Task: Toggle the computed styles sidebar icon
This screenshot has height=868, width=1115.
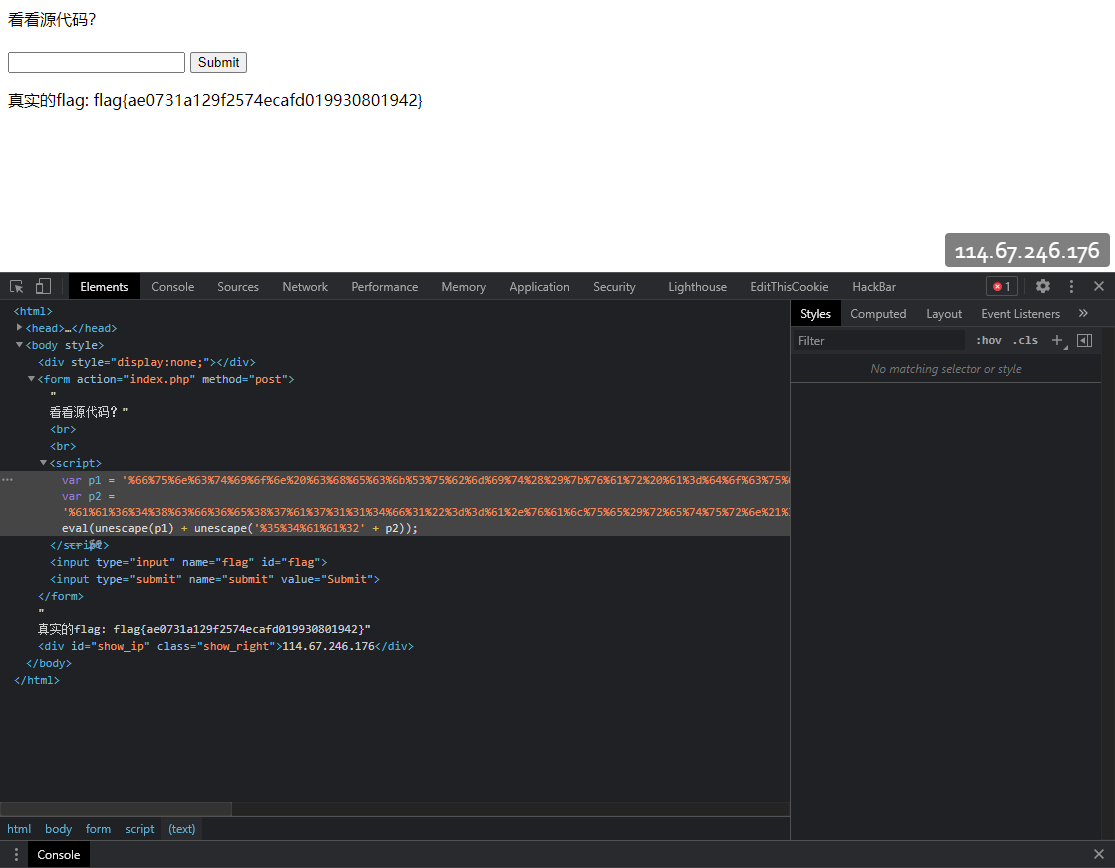Action: (x=1084, y=341)
